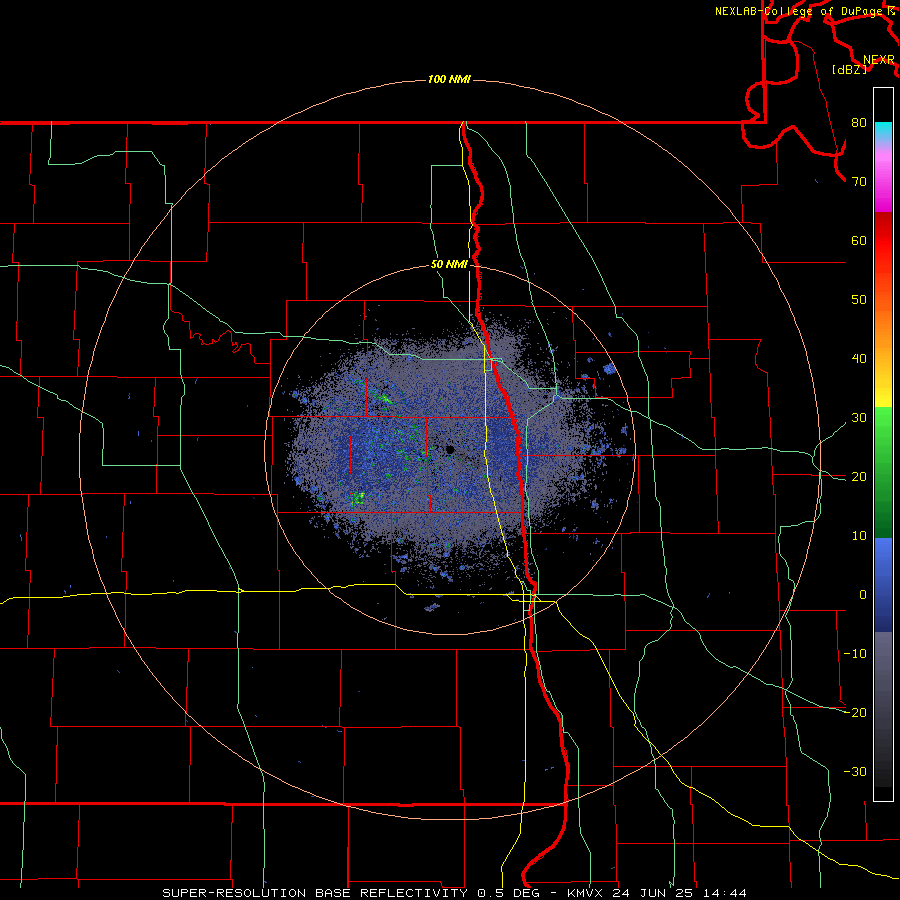Click the 0 value on the reflectivity scale
Image resolution: width=900 pixels, height=900 pixels.
pos(863,595)
